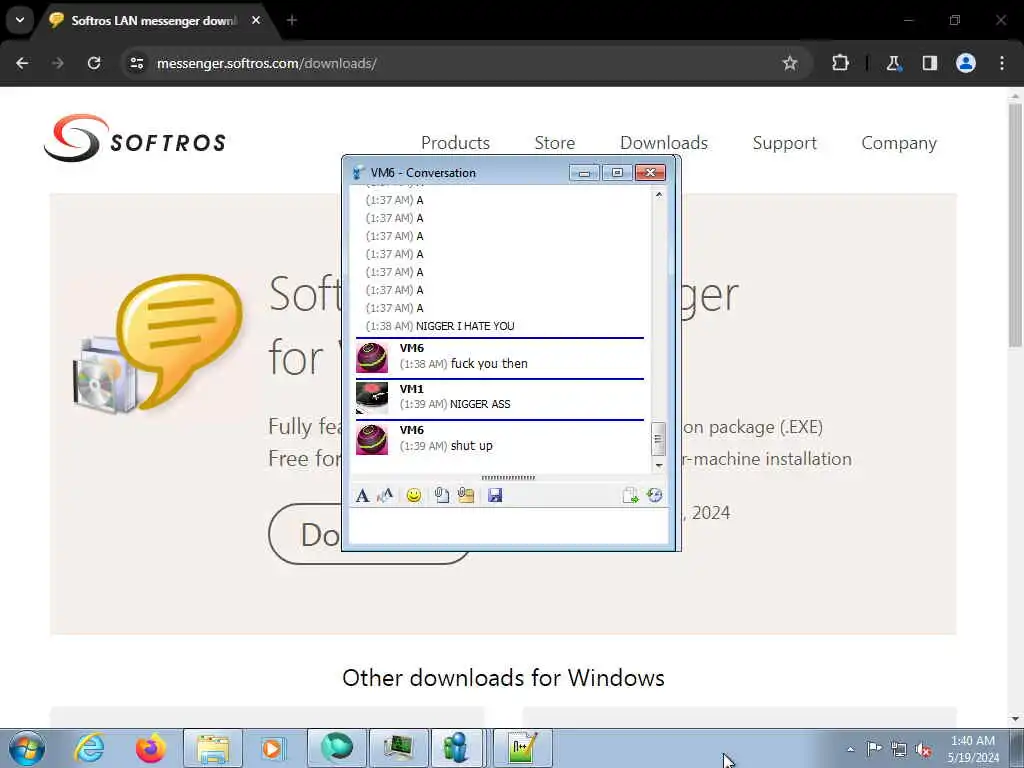Open Windows Media Player from the taskbar
The width and height of the screenshot is (1024, 768).
272,748
